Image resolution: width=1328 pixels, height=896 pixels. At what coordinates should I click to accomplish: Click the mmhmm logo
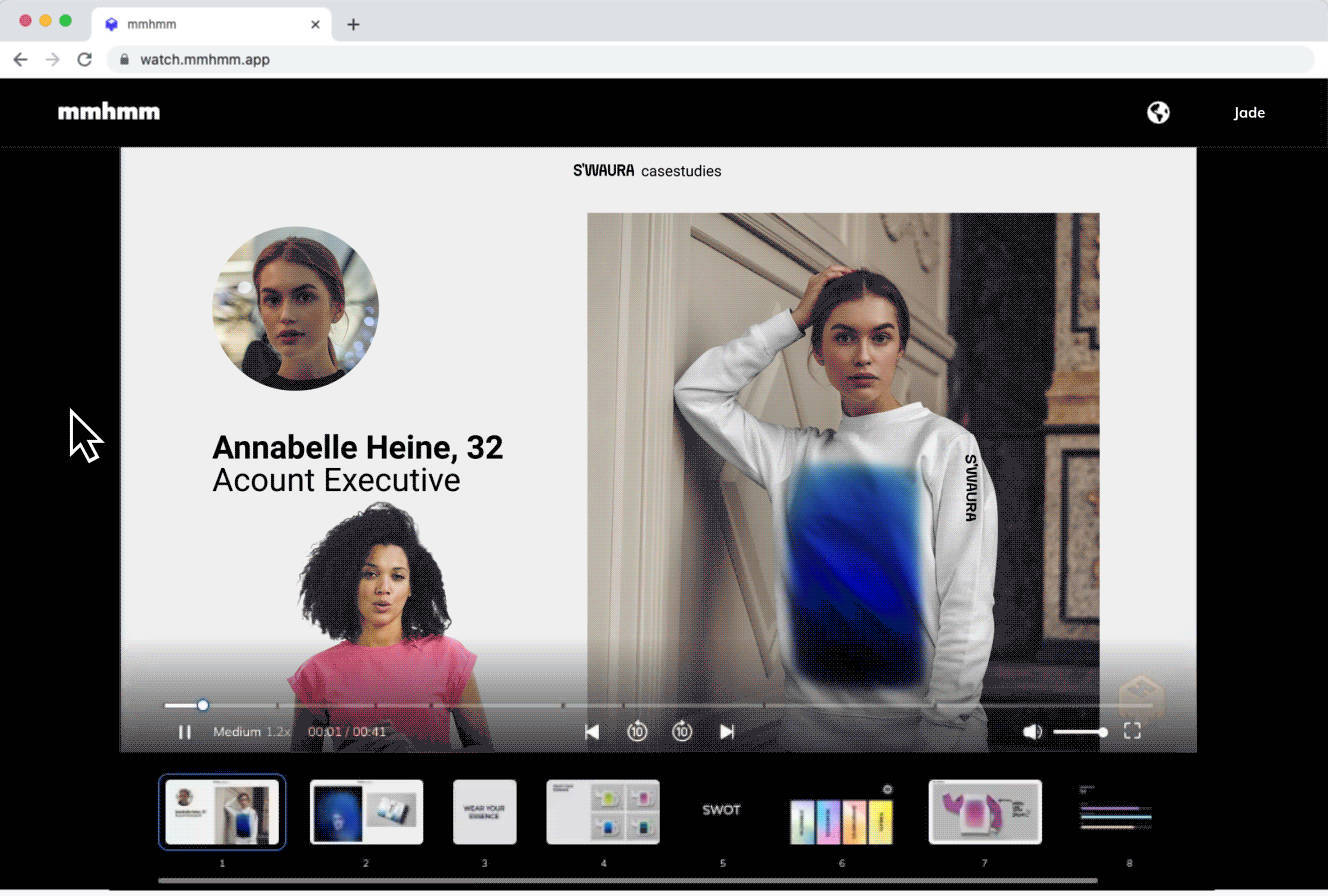pyautogui.click(x=109, y=111)
